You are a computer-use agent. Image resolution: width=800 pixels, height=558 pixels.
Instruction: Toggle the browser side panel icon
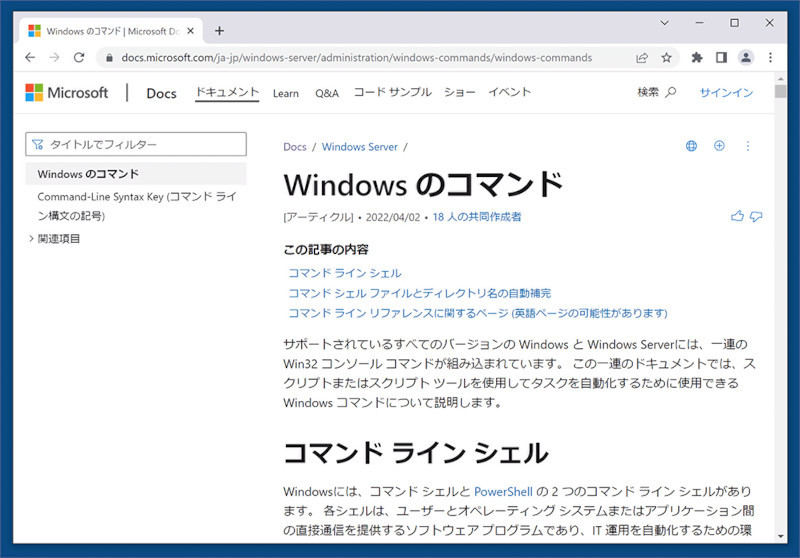point(721,58)
